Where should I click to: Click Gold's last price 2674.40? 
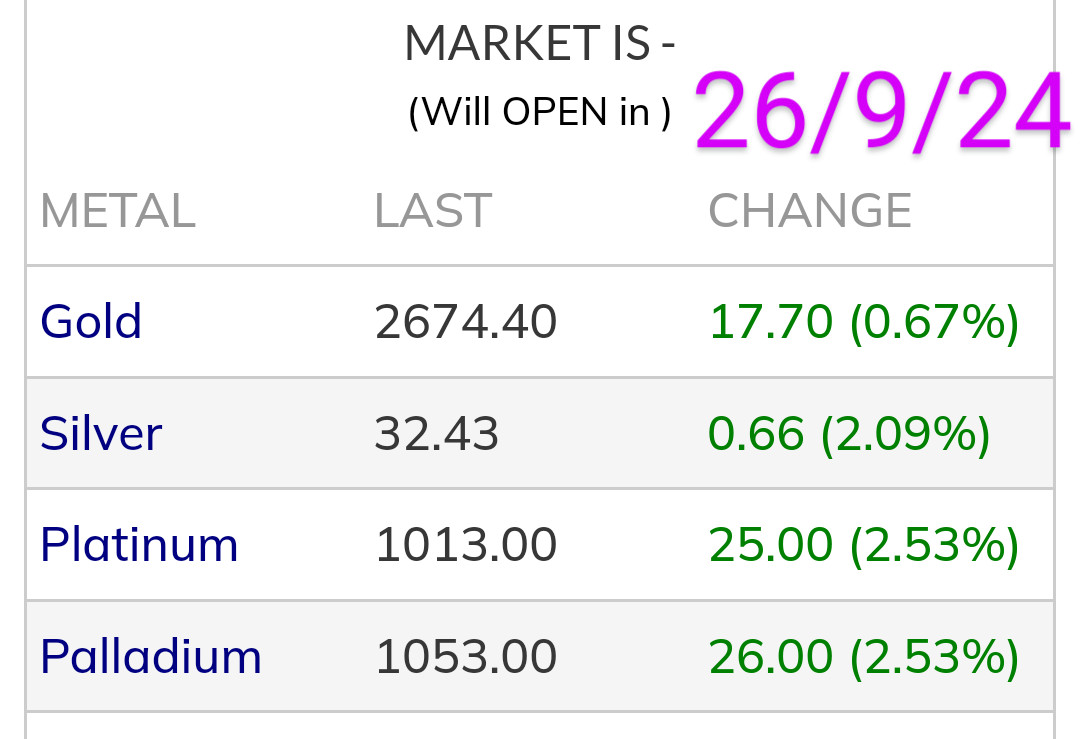tap(465, 322)
